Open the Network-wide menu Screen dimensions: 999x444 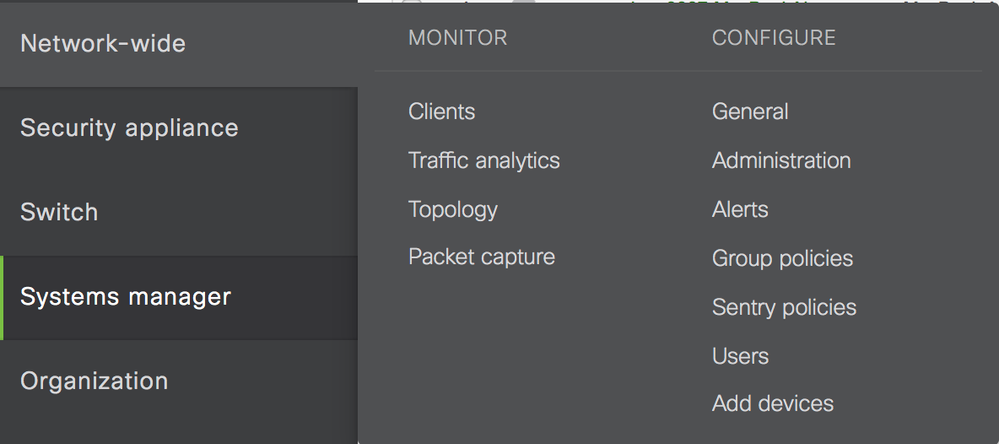103,44
